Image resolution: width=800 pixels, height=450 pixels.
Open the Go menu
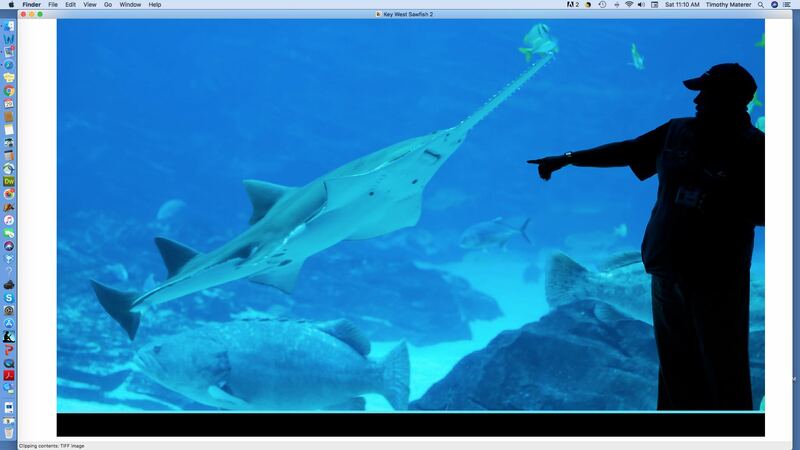coord(108,5)
